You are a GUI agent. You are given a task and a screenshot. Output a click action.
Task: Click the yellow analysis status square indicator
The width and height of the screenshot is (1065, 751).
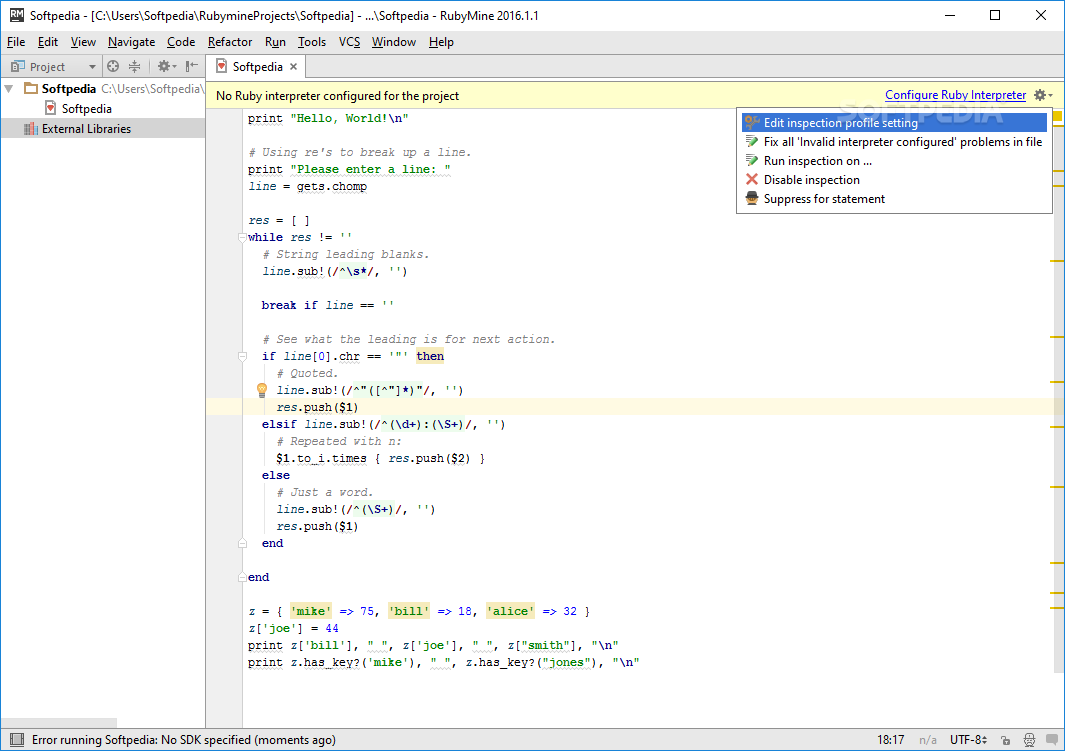point(1058,117)
